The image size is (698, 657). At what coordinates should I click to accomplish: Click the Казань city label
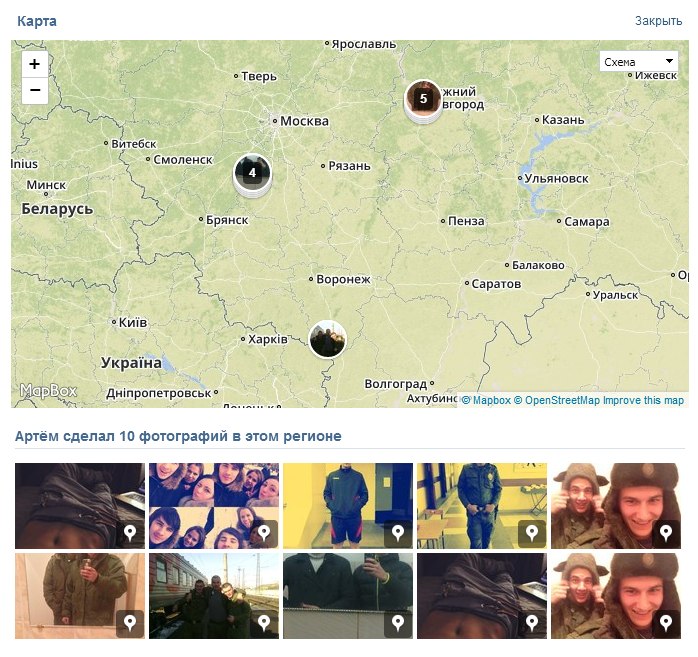(563, 120)
